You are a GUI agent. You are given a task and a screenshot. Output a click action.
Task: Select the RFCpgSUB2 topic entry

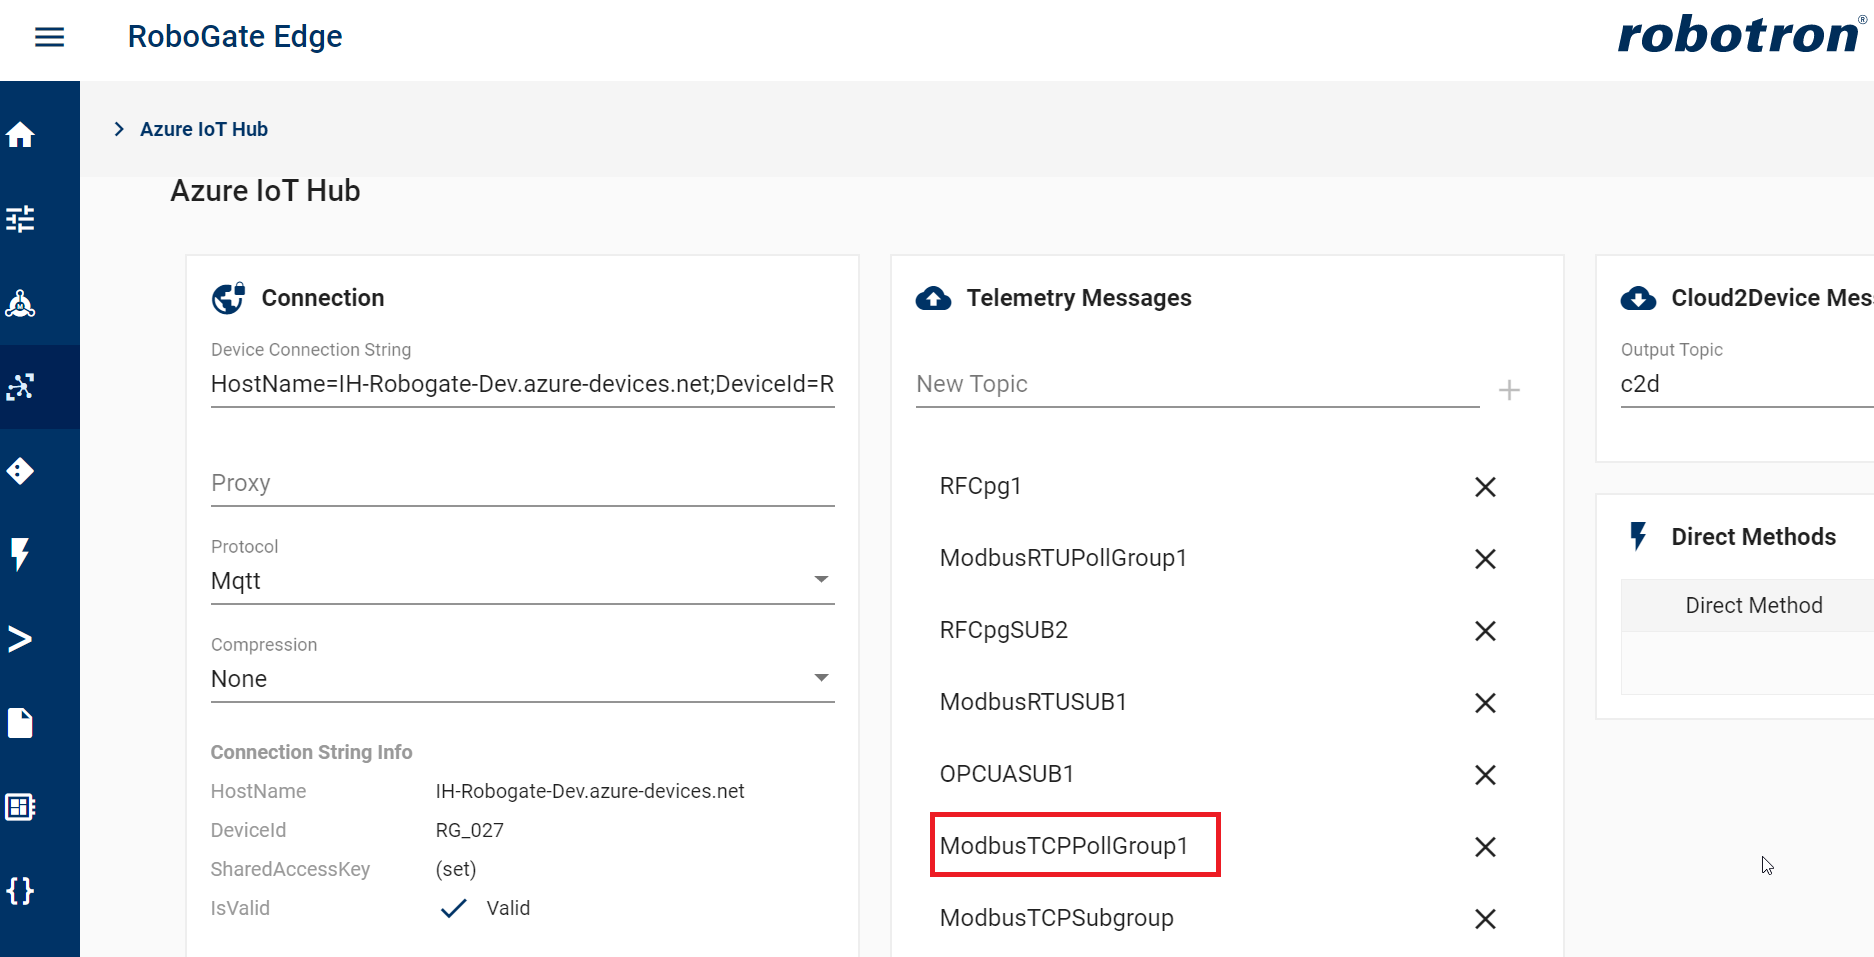point(1004,630)
